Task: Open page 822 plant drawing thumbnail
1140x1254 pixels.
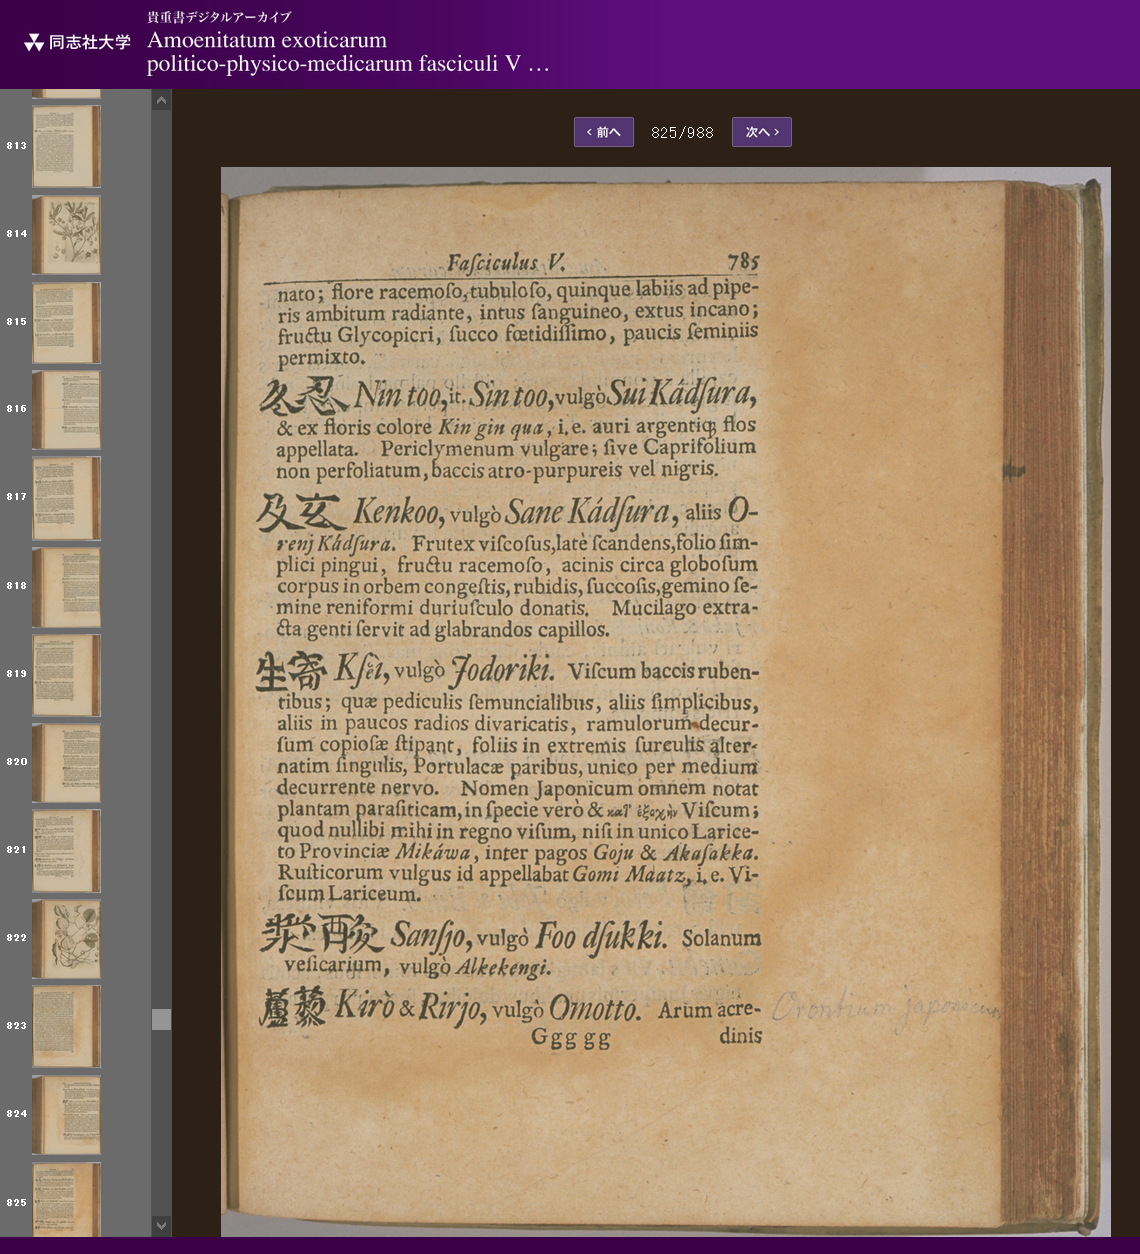Action: coord(66,938)
